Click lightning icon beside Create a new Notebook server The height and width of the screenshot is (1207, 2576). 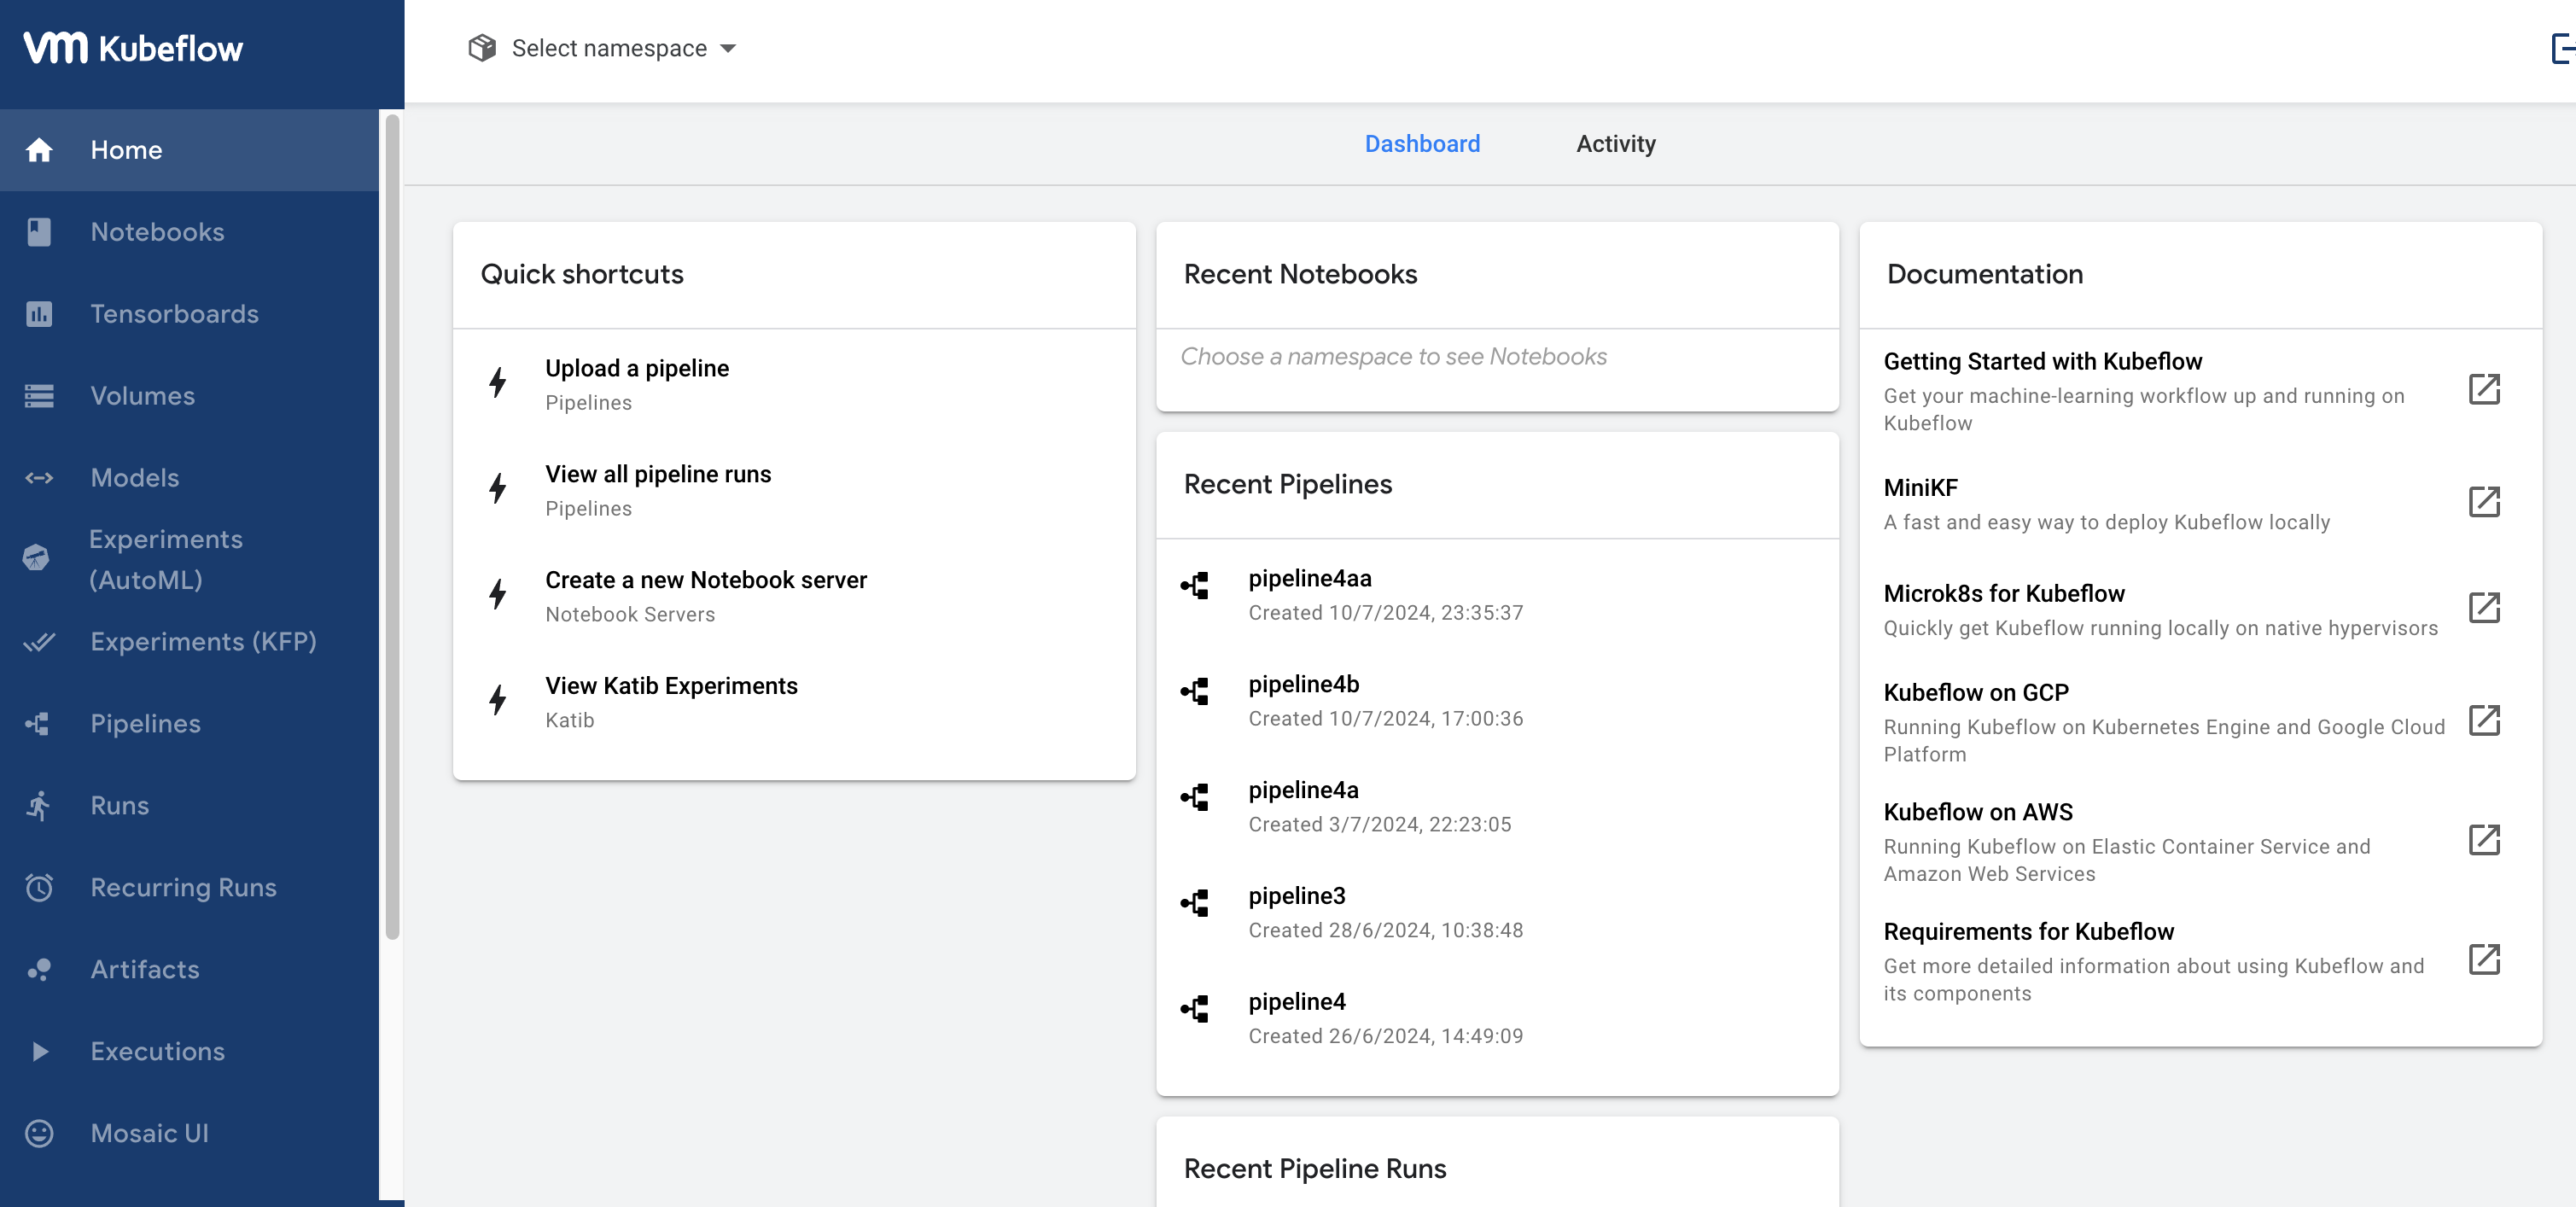tap(498, 594)
